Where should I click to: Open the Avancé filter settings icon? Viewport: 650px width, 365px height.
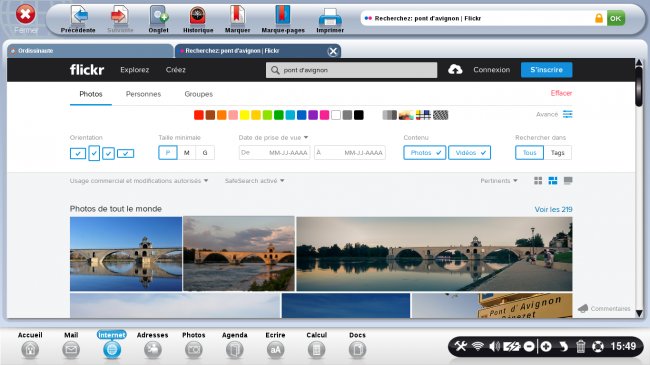coord(568,114)
